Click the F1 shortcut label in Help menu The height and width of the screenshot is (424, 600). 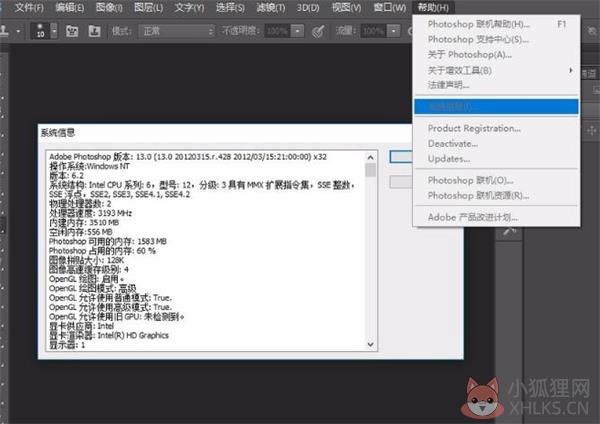561,24
